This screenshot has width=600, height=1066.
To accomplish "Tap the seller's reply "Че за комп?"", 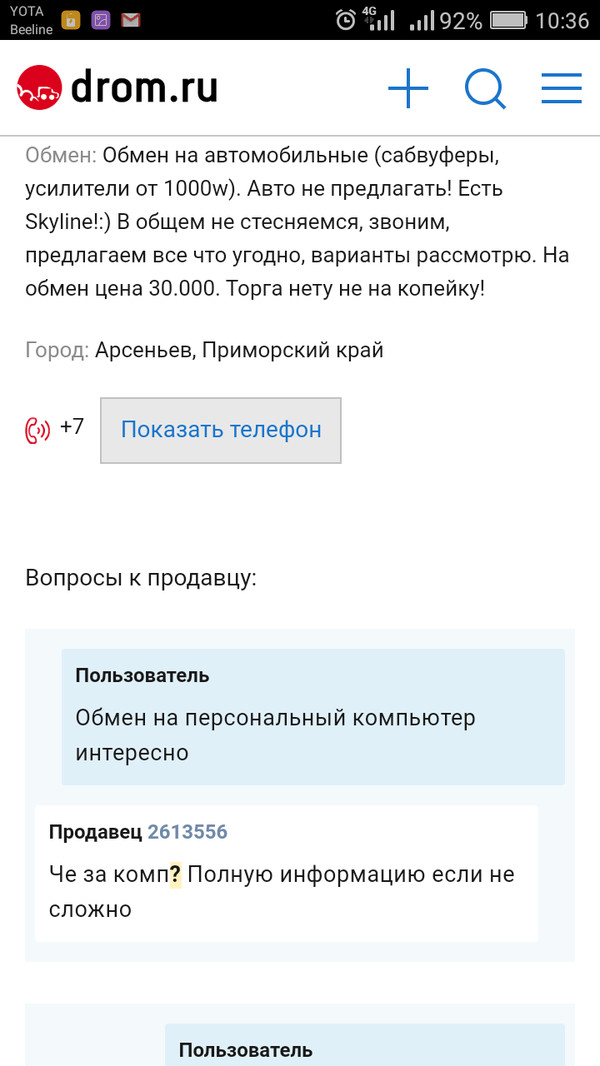I will [281, 891].
